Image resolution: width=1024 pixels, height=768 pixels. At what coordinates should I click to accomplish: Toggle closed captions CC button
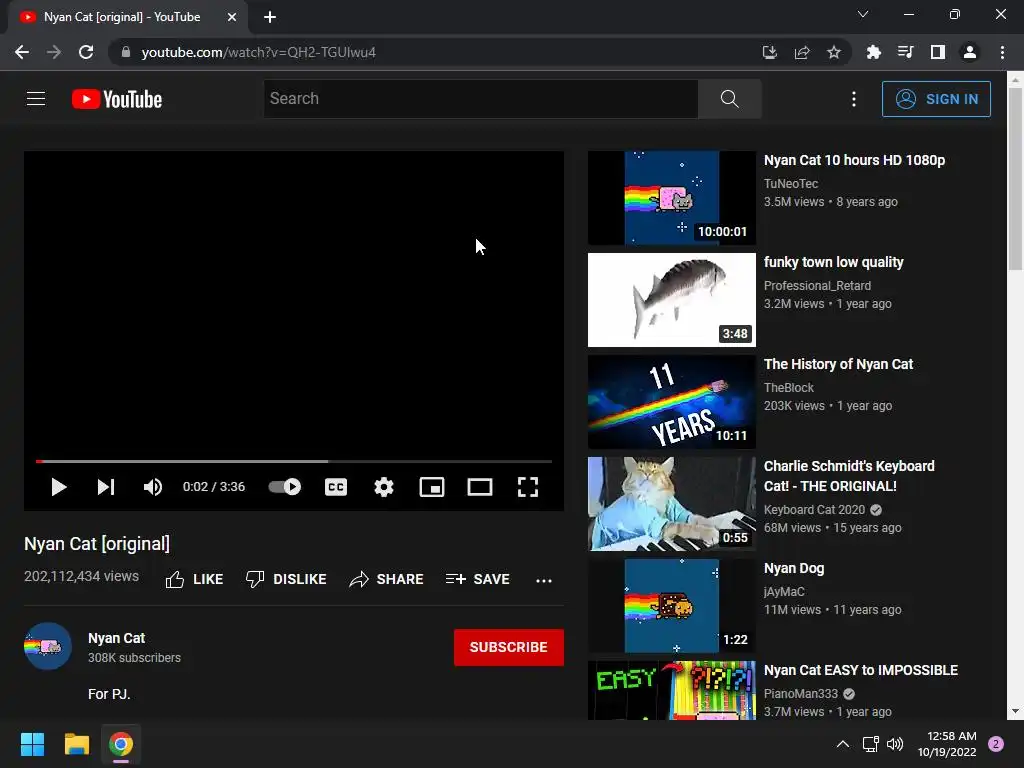click(336, 487)
